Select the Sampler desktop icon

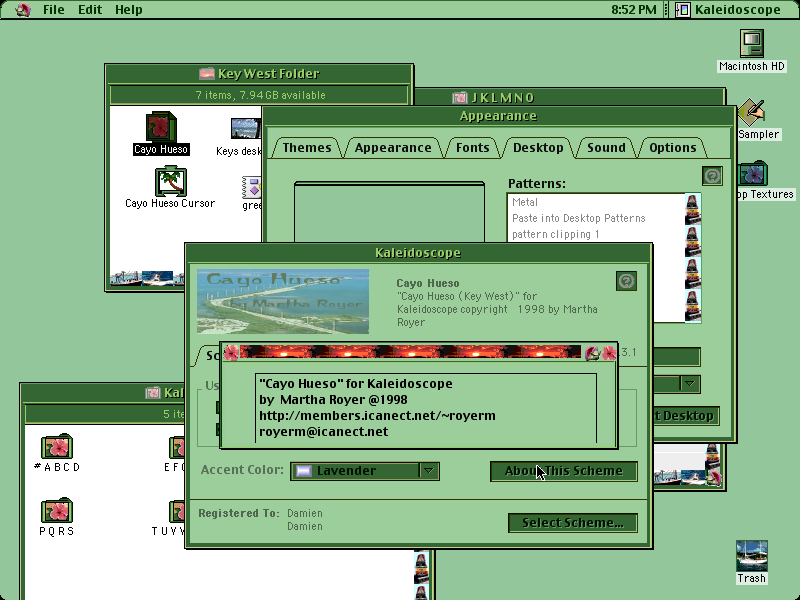pyautogui.click(x=752, y=113)
